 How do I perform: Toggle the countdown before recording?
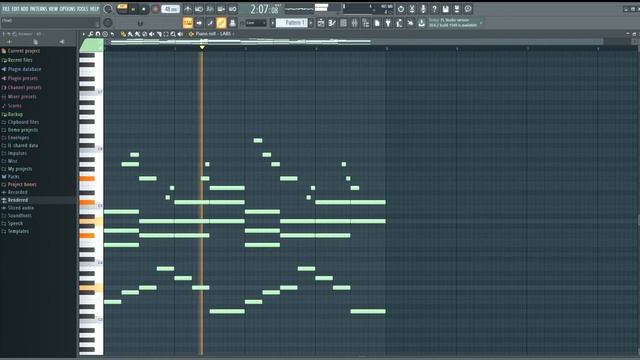pos(210,9)
